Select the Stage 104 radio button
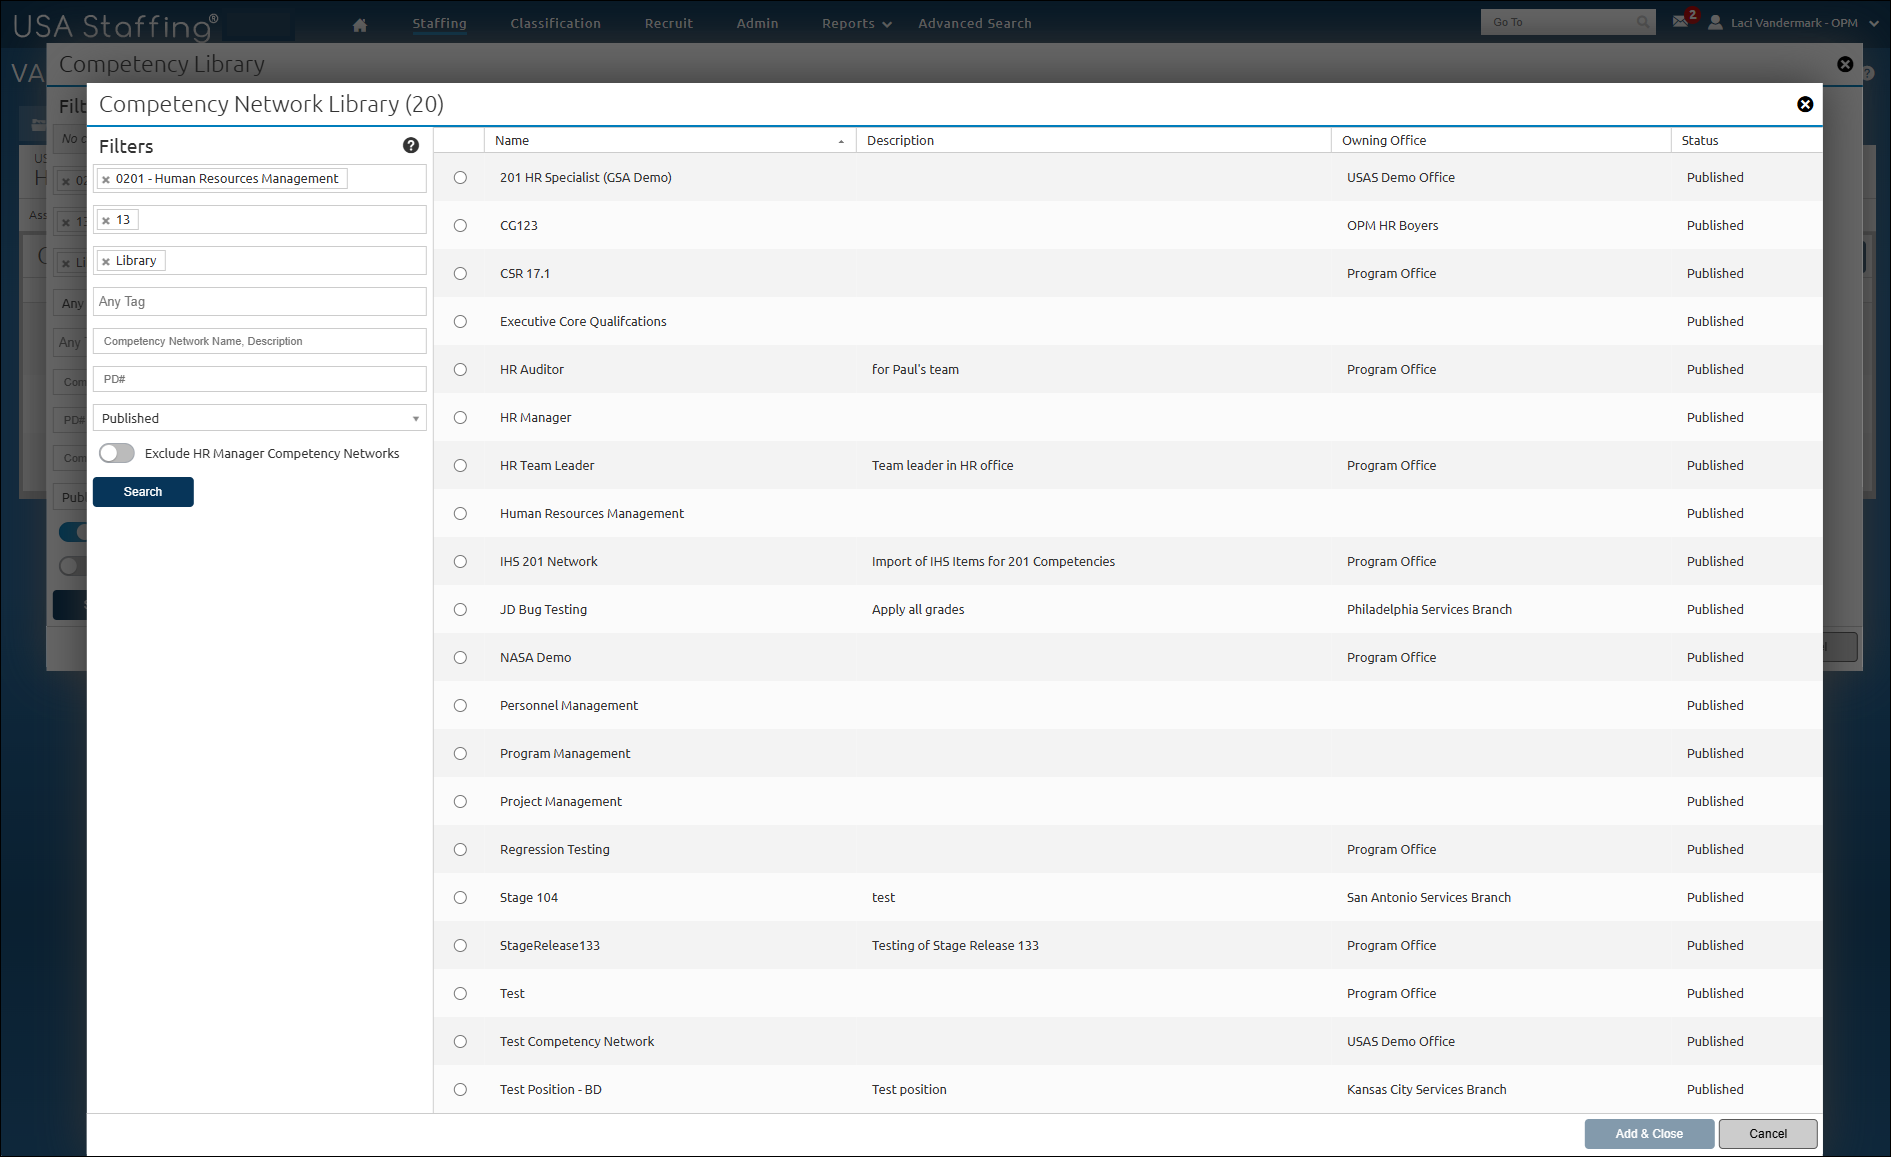 point(460,897)
